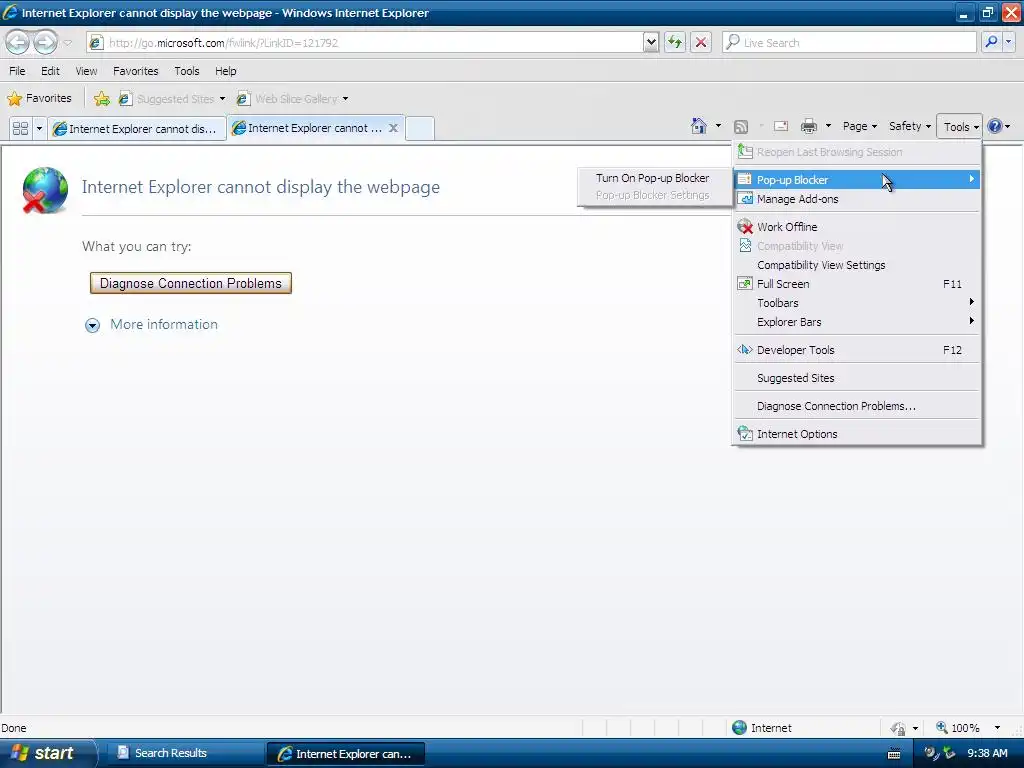Open the View menu
Screen dimensions: 1024x768
[86, 71]
